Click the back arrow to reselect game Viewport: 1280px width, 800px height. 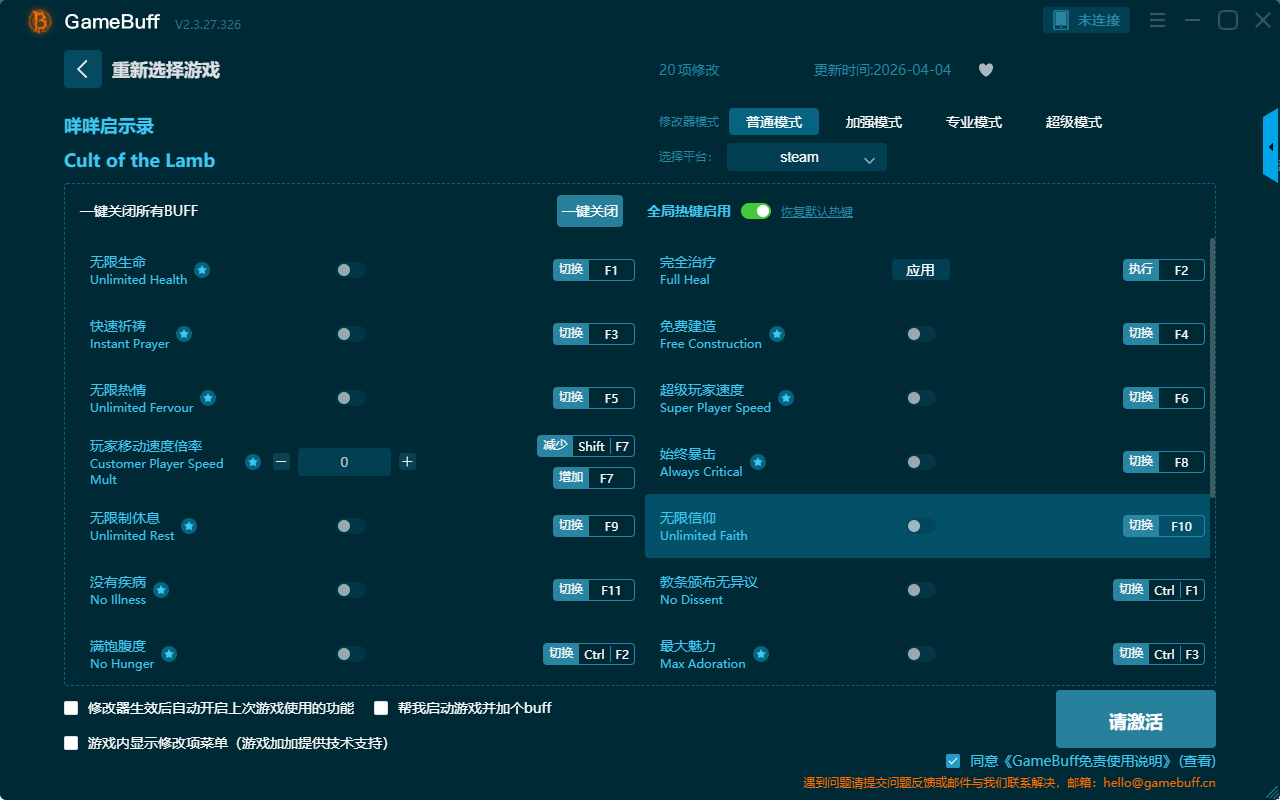tap(83, 69)
